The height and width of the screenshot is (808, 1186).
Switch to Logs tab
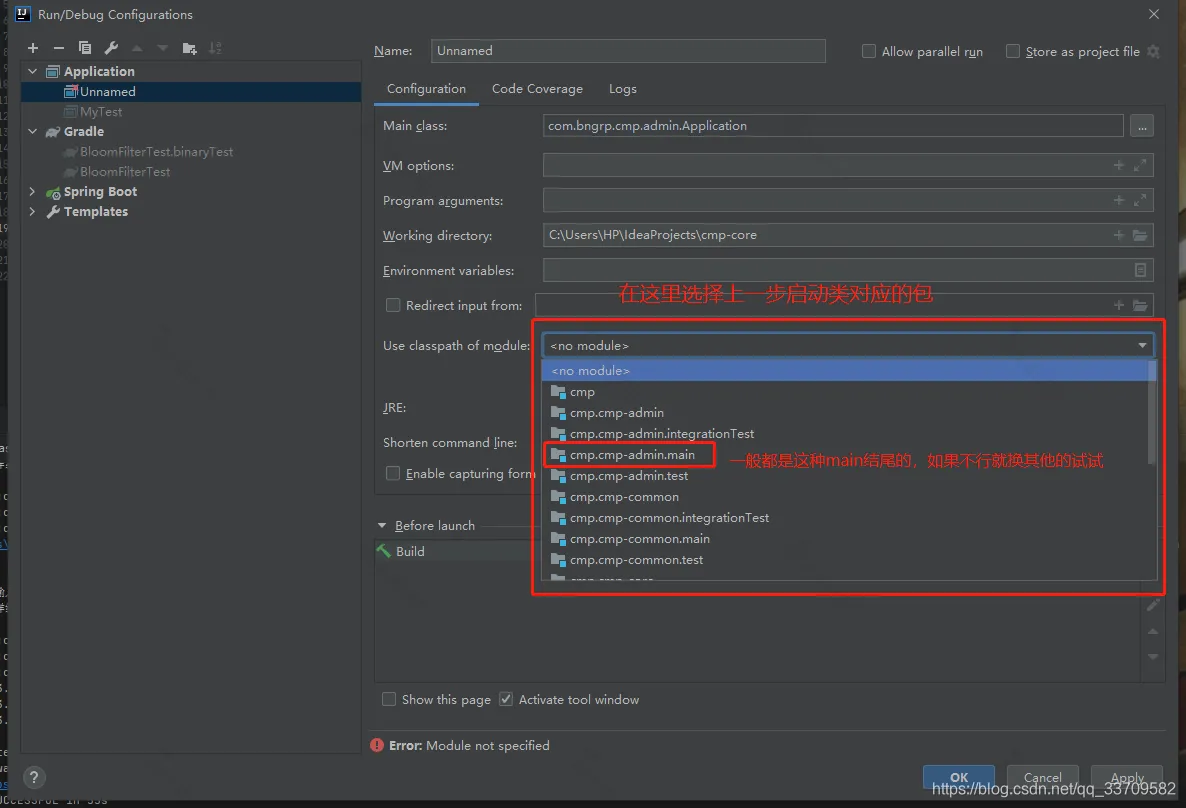click(622, 89)
